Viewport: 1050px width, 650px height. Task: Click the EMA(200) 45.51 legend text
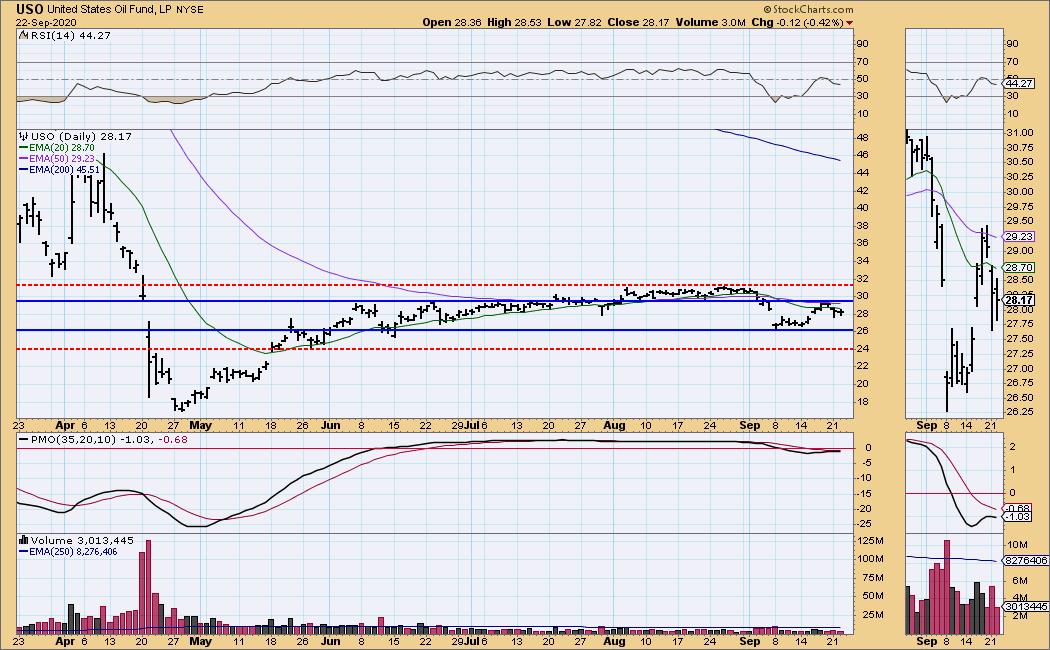[64, 169]
